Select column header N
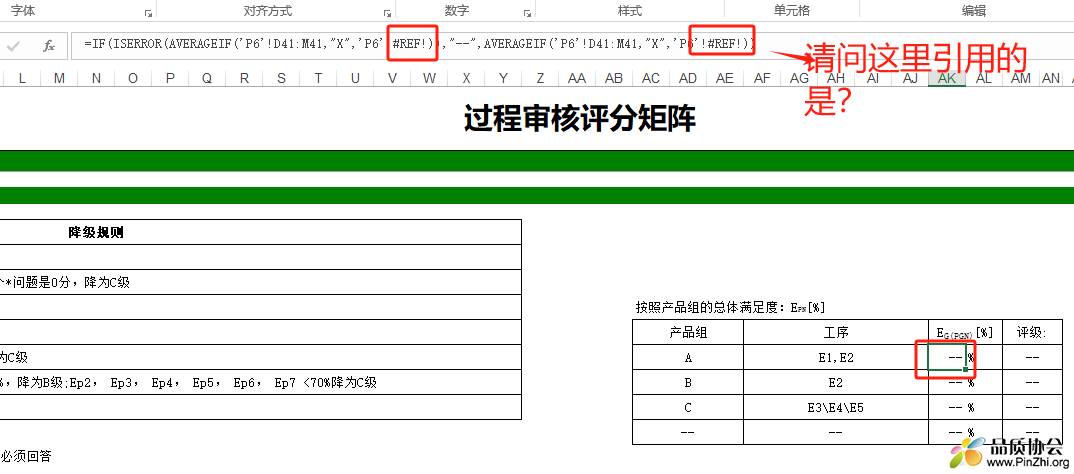The height and width of the screenshot is (474, 1074). pos(97,78)
